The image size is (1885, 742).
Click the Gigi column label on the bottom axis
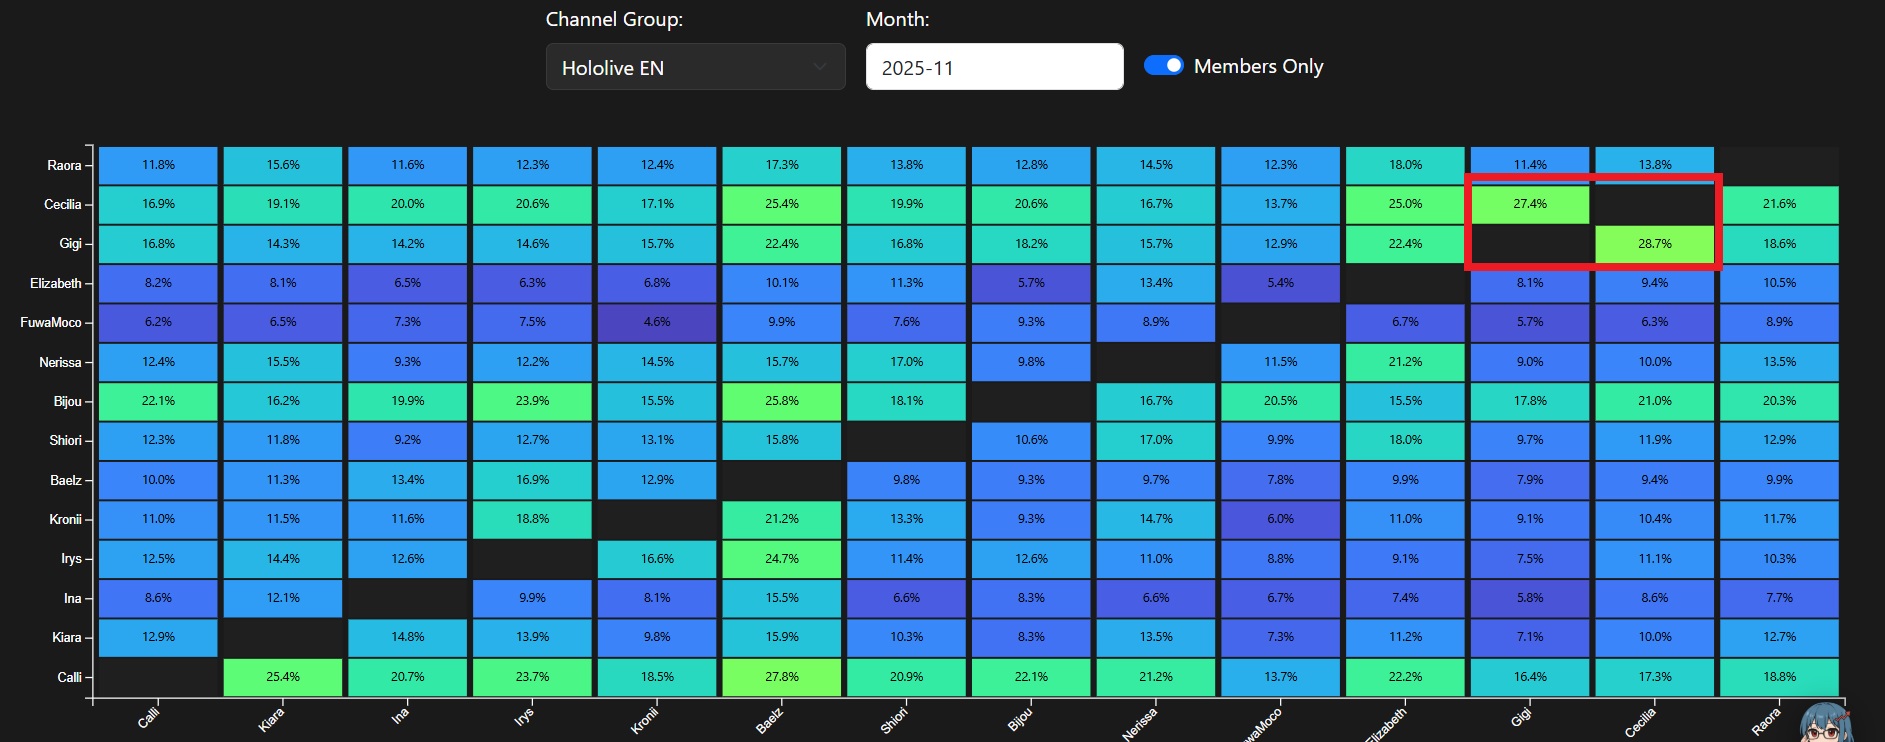[x=1521, y=716]
